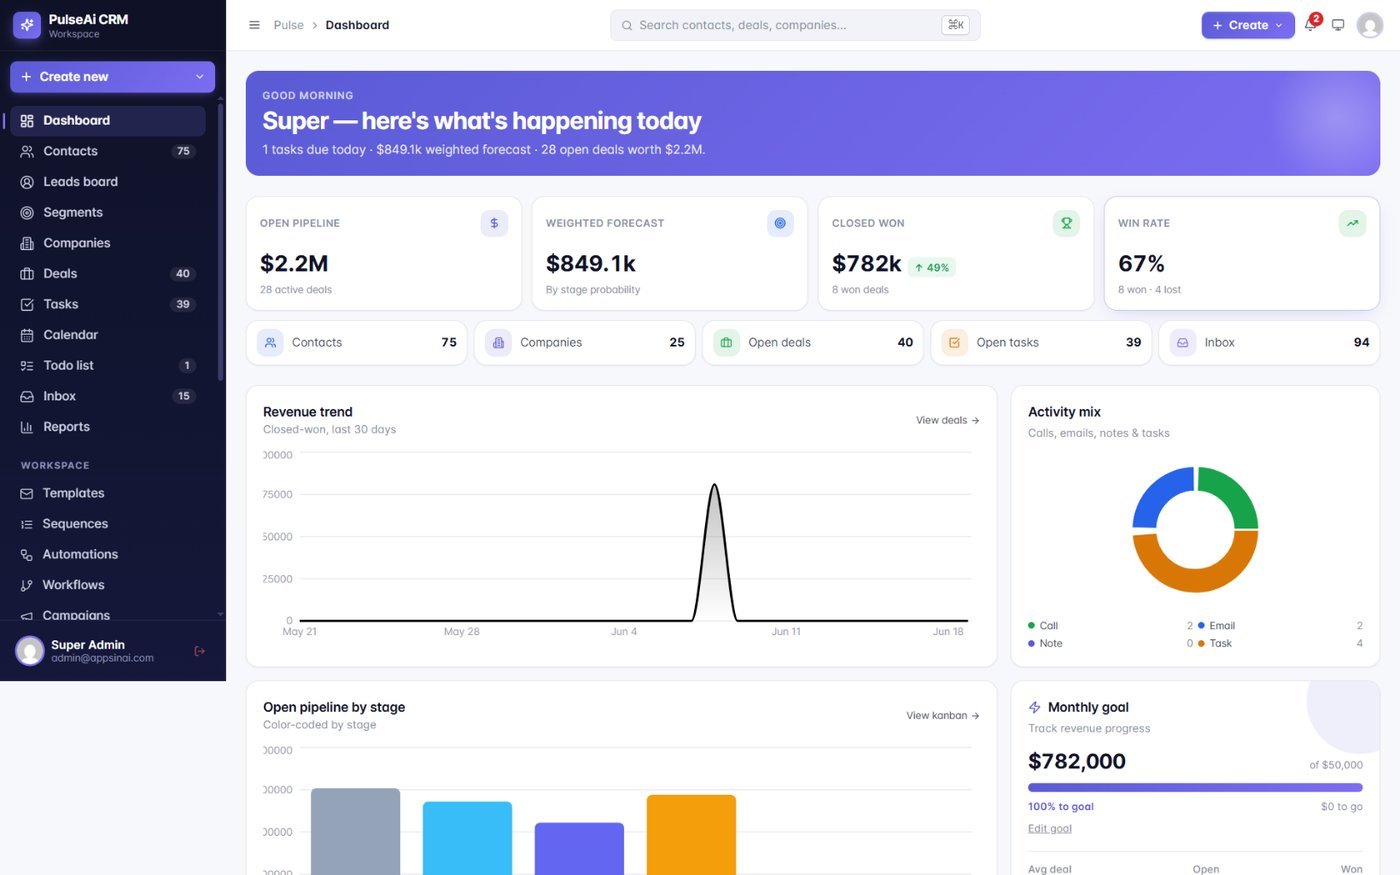Click the View deals link

947,420
